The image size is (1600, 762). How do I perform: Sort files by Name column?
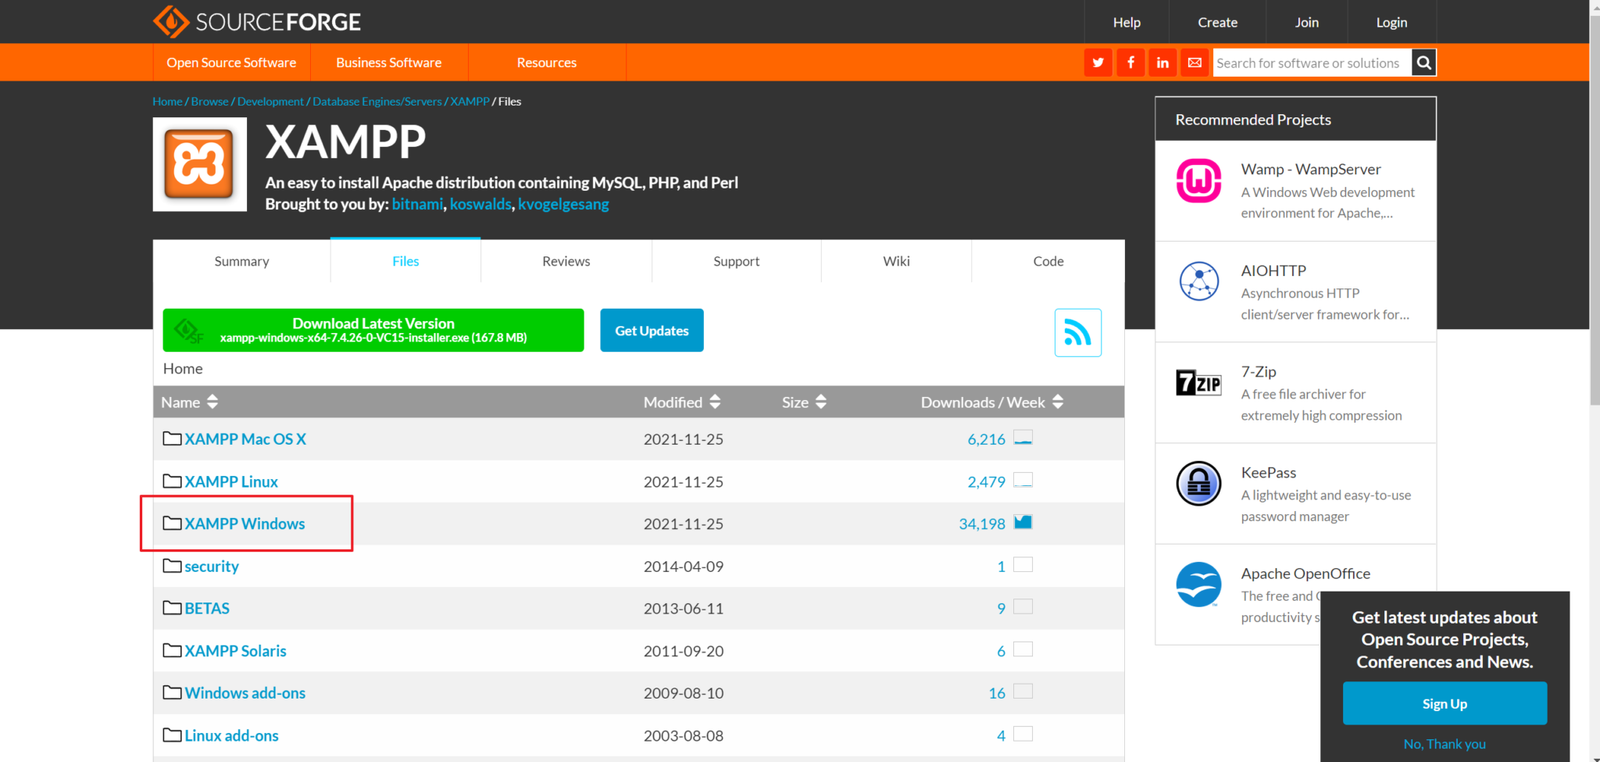pos(190,402)
